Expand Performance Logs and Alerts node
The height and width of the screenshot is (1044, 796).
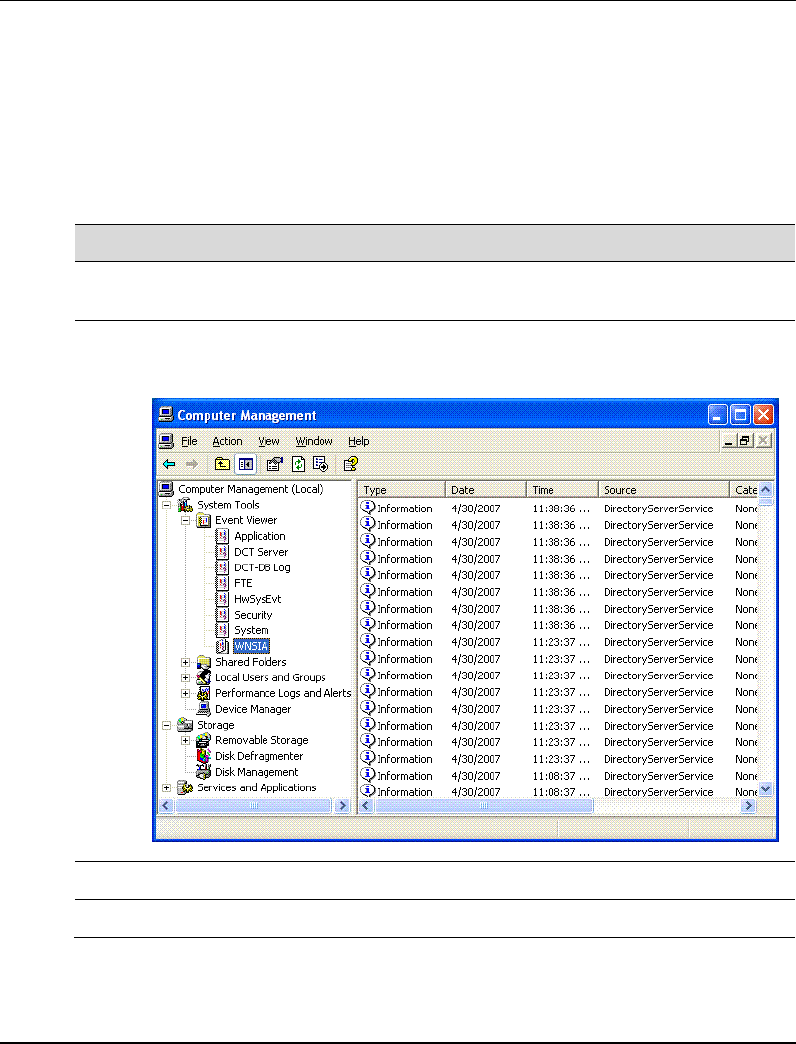tap(186, 694)
